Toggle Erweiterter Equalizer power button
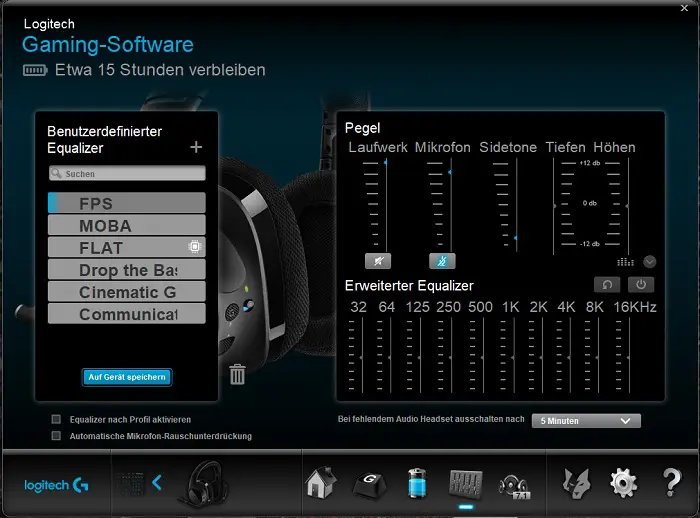Screen dimensions: 700x518 tap(641, 285)
